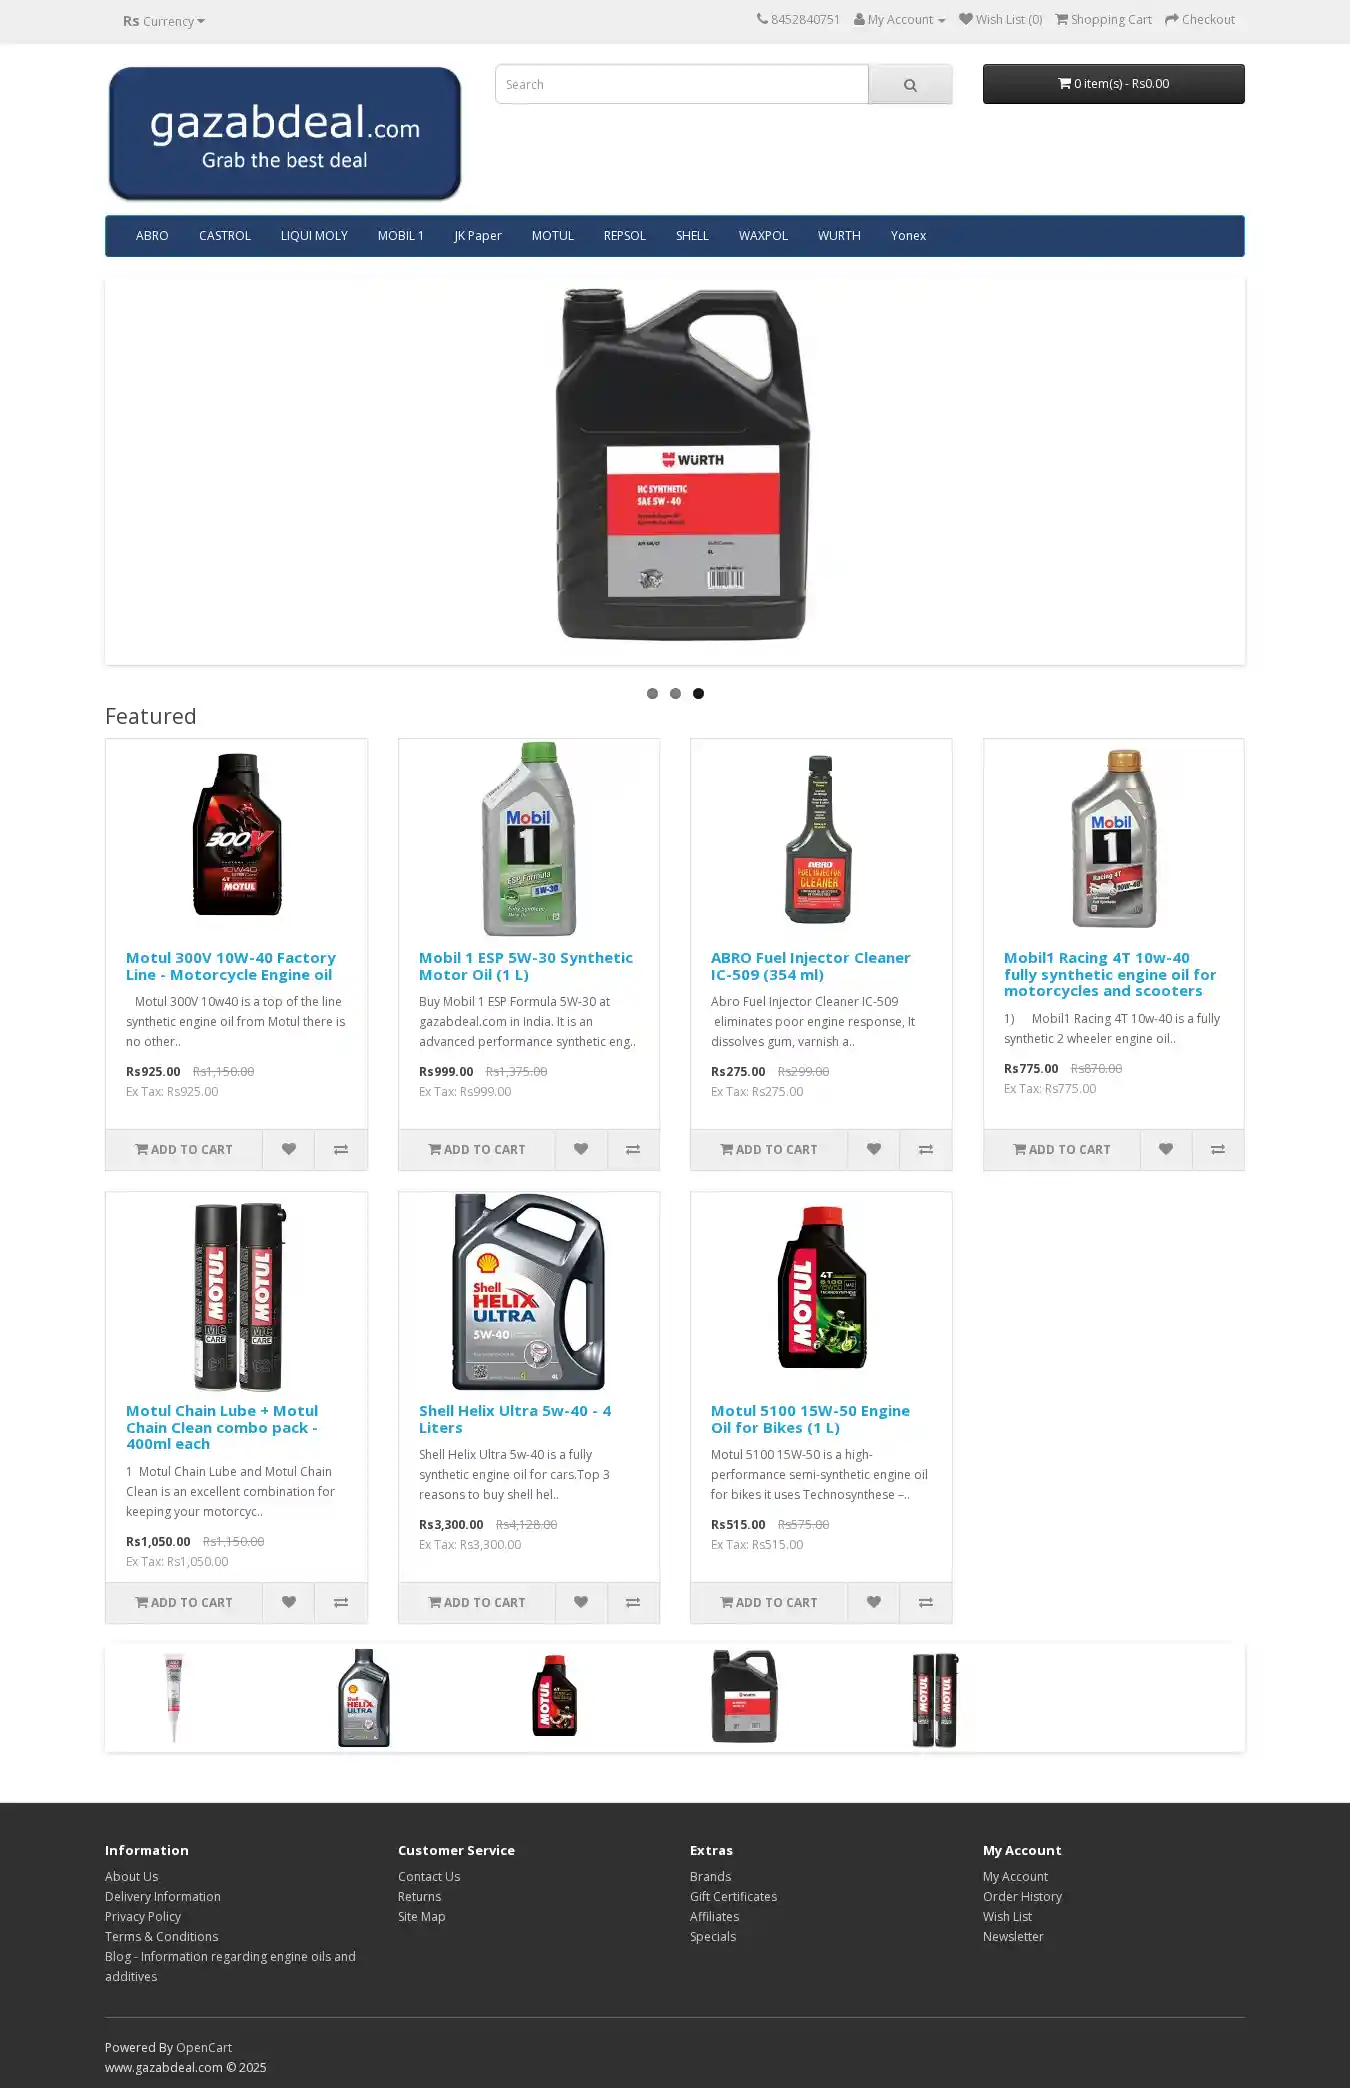This screenshot has height=2088, width=1350.
Task: Add ABRO Fuel Injector Cleaner to wishlist
Action: pos(873,1150)
